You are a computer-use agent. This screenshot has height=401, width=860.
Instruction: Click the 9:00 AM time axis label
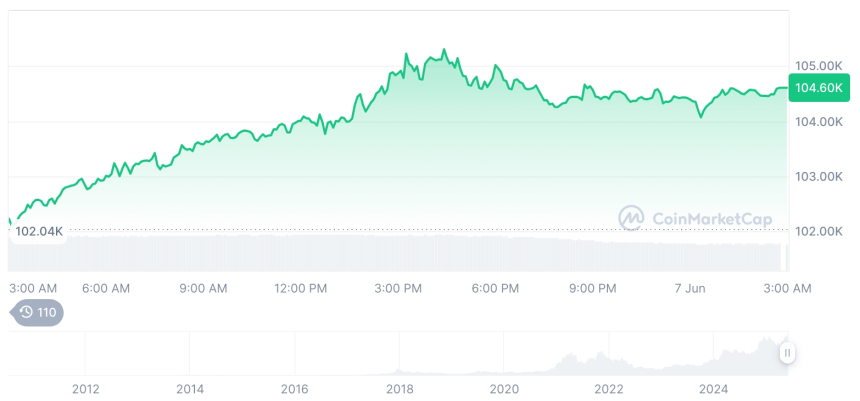tap(203, 288)
